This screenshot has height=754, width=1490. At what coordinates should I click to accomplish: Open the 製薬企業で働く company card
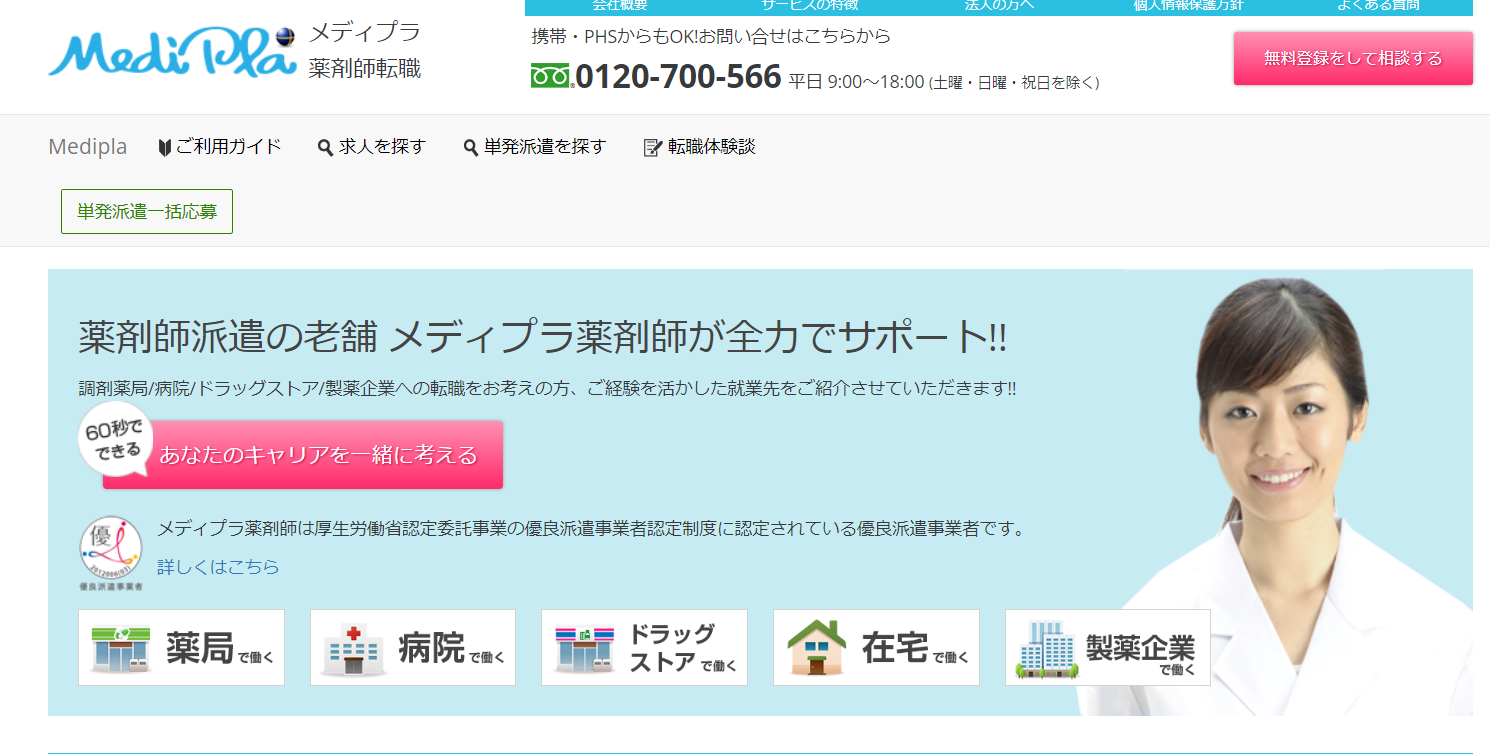1108,648
